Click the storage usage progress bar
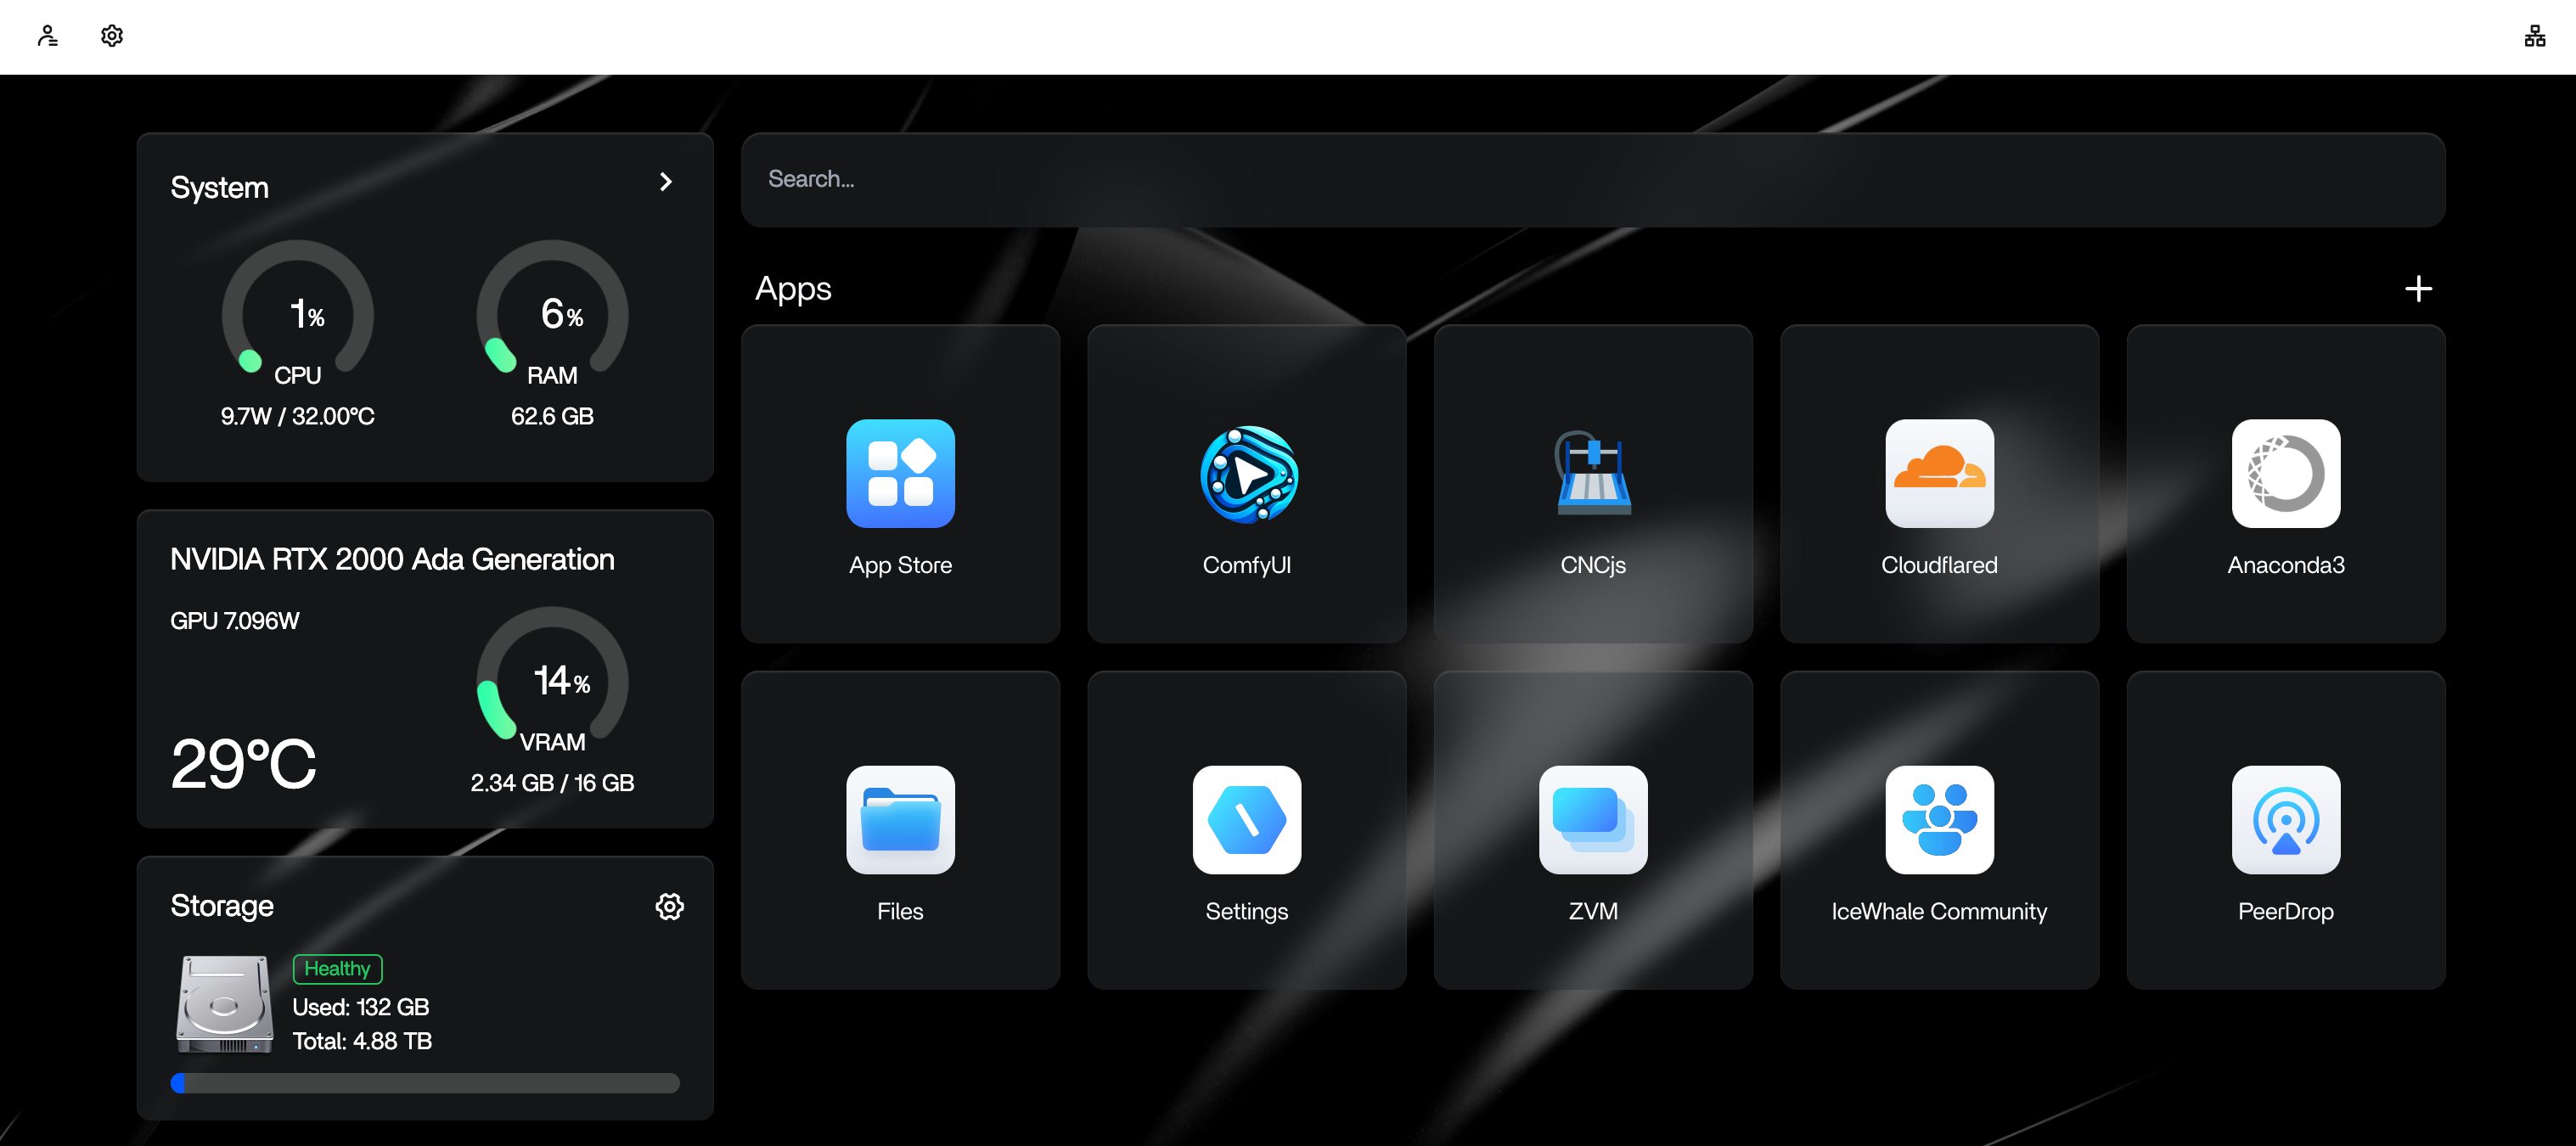The width and height of the screenshot is (2576, 1146). click(x=425, y=1083)
